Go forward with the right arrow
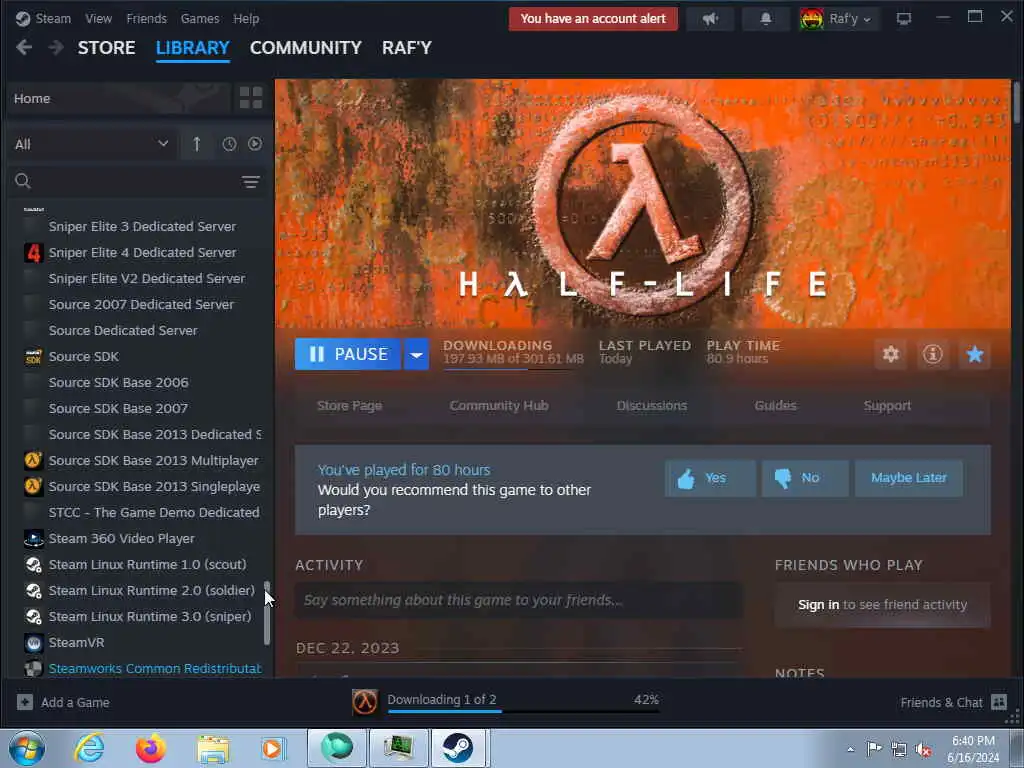 point(56,47)
